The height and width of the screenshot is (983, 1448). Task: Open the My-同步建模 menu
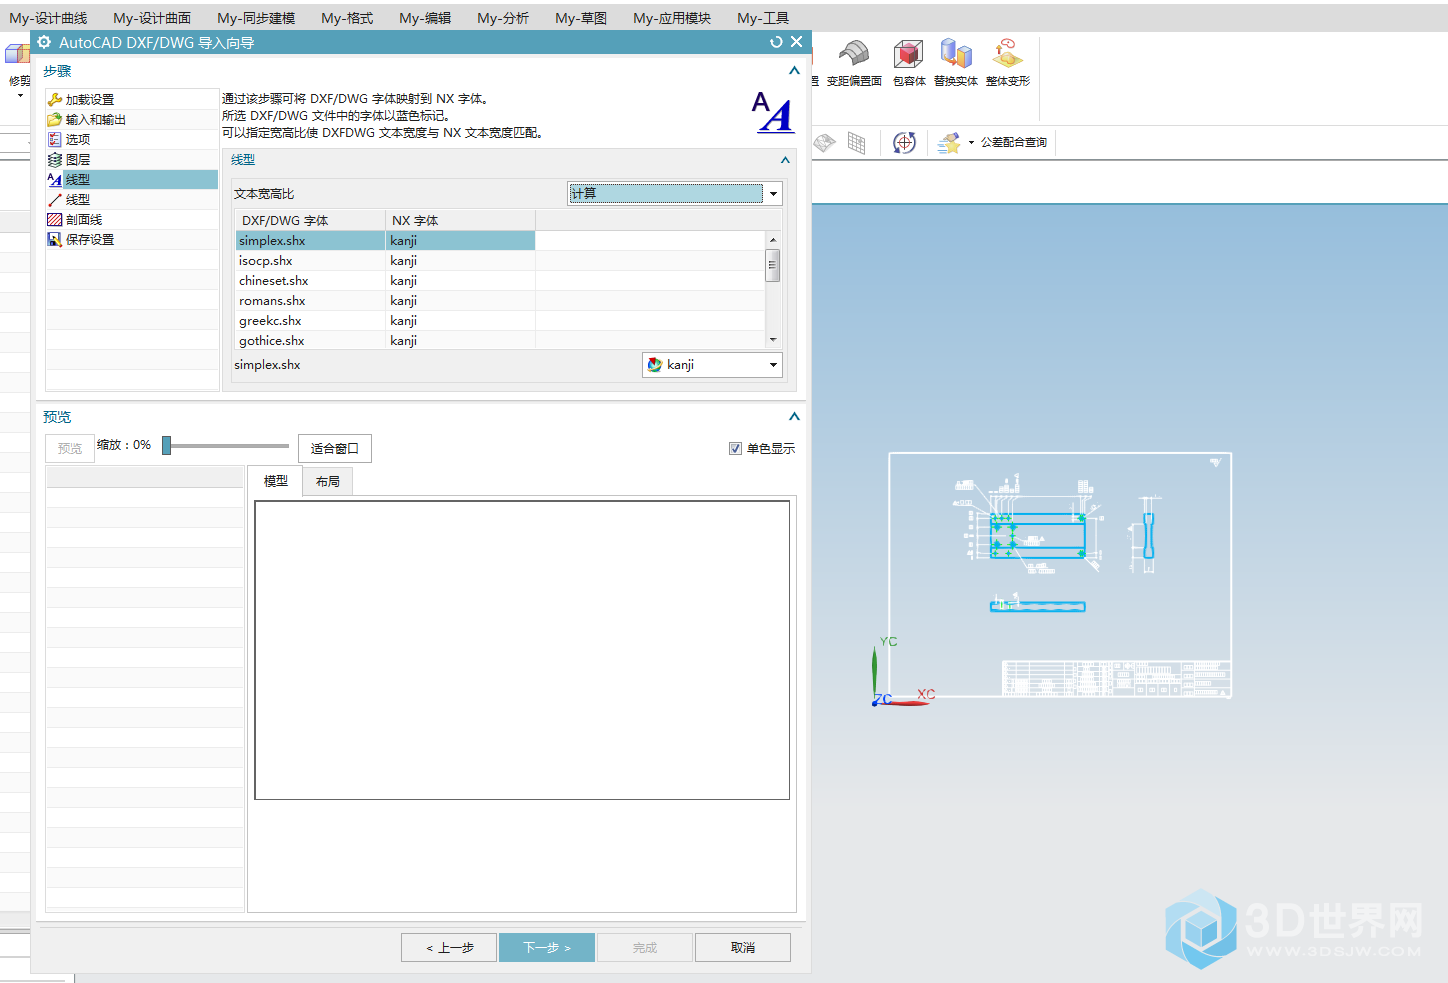[256, 18]
